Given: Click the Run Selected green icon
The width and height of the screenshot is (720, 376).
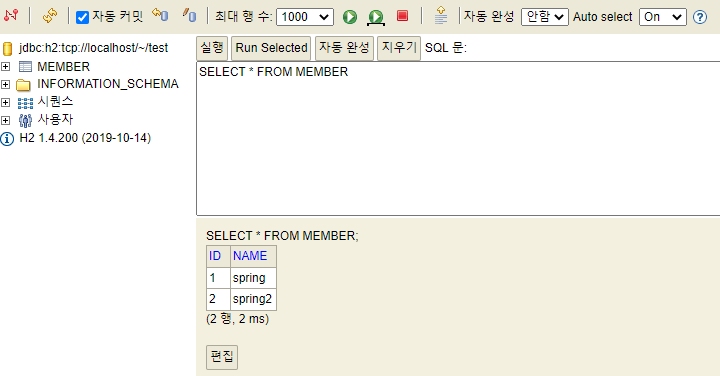Looking at the screenshot, I should 376,17.
